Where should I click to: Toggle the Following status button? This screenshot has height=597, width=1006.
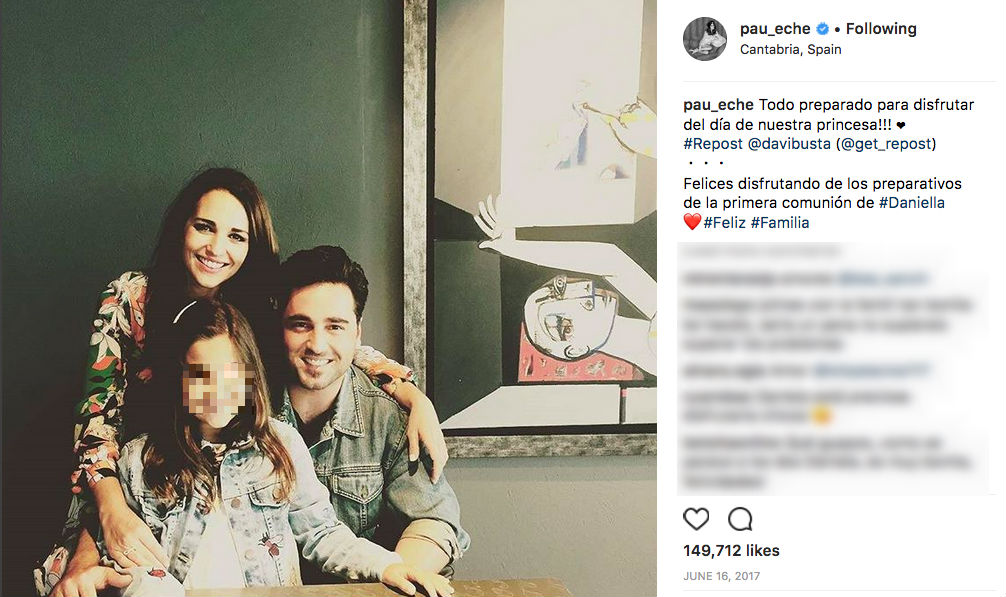[x=881, y=29]
